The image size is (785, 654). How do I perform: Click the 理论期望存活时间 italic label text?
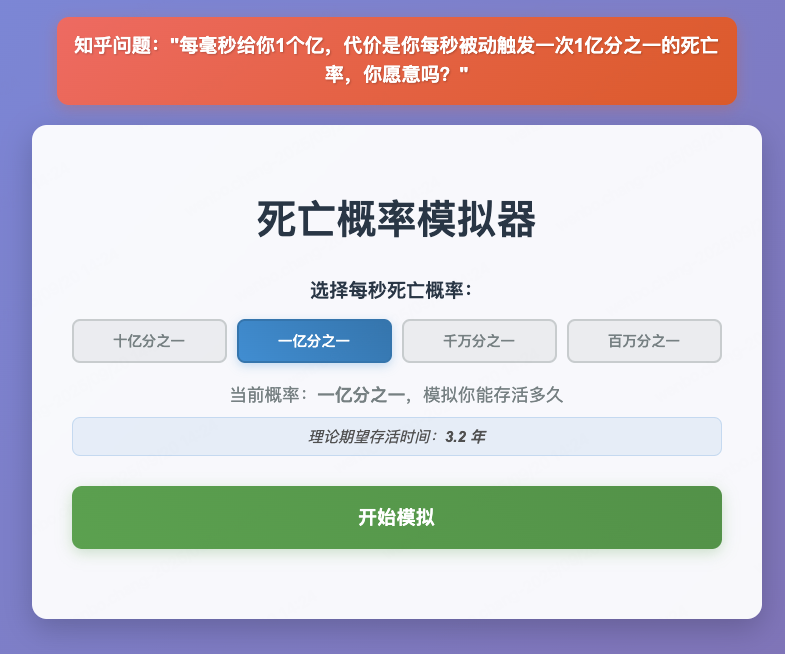click(x=370, y=437)
